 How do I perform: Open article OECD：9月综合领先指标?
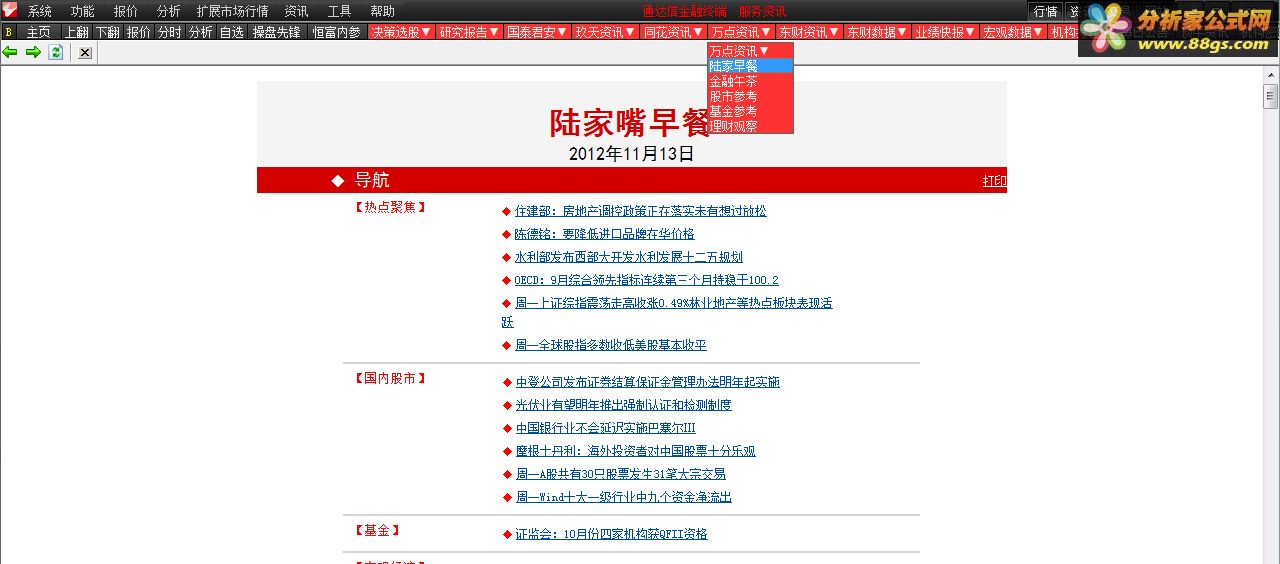(x=646, y=280)
